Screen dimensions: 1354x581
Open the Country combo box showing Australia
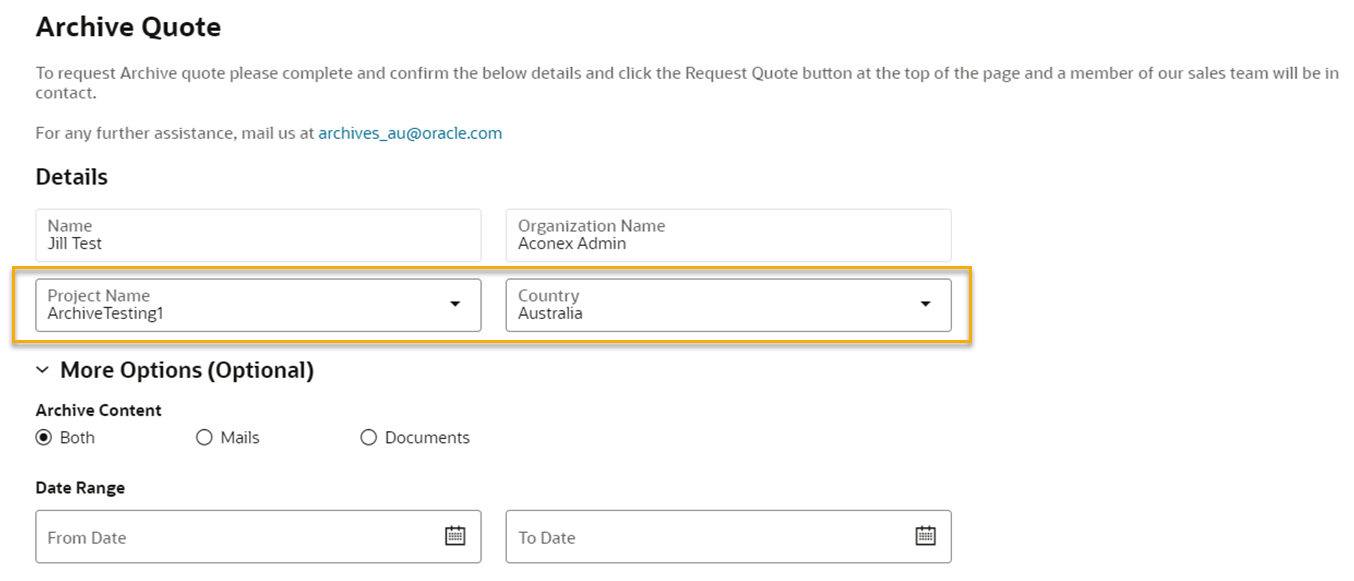(x=728, y=305)
